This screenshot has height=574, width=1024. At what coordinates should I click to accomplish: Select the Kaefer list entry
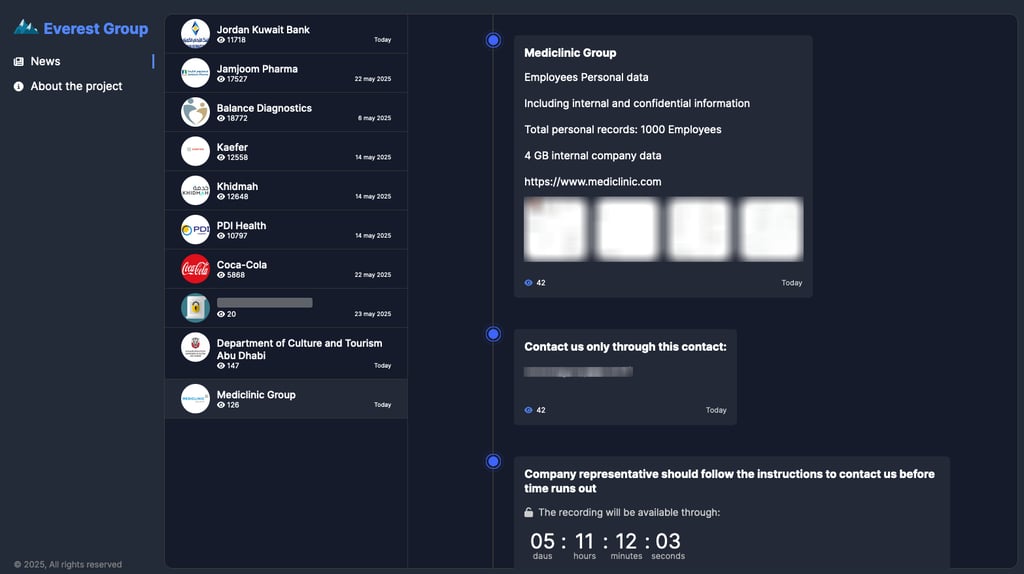click(x=286, y=151)
